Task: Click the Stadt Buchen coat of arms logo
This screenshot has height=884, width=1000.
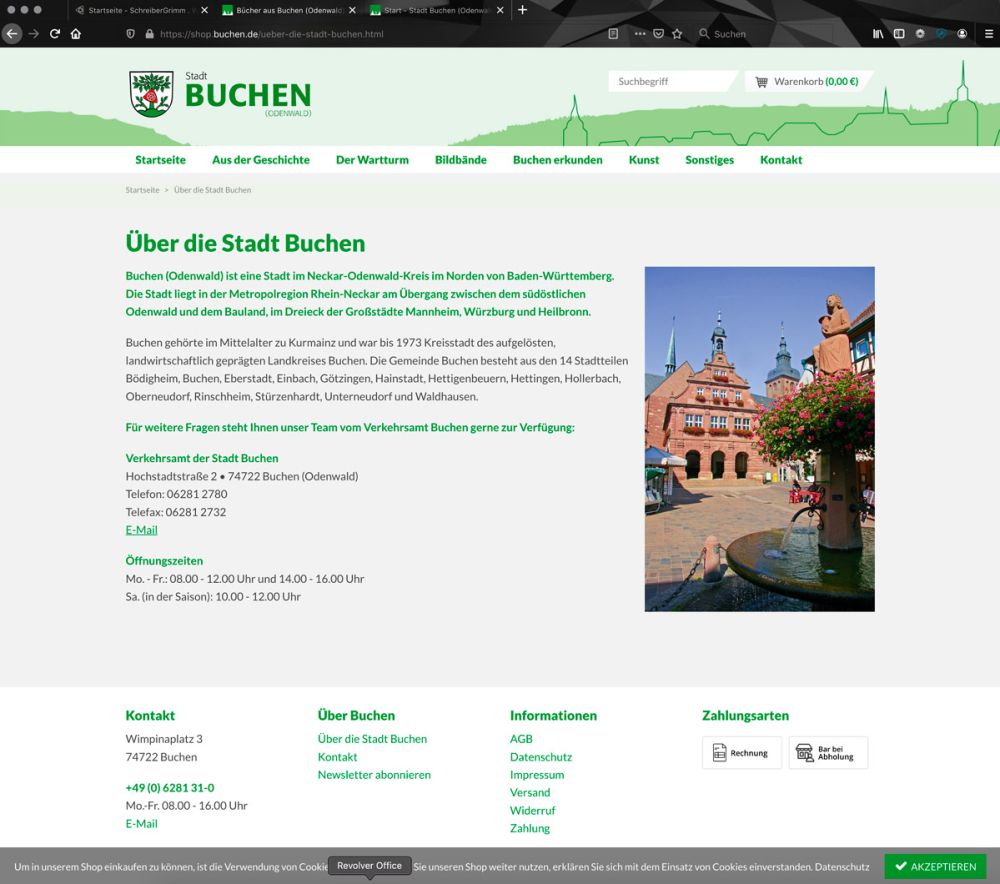Action: pos(149,92)
